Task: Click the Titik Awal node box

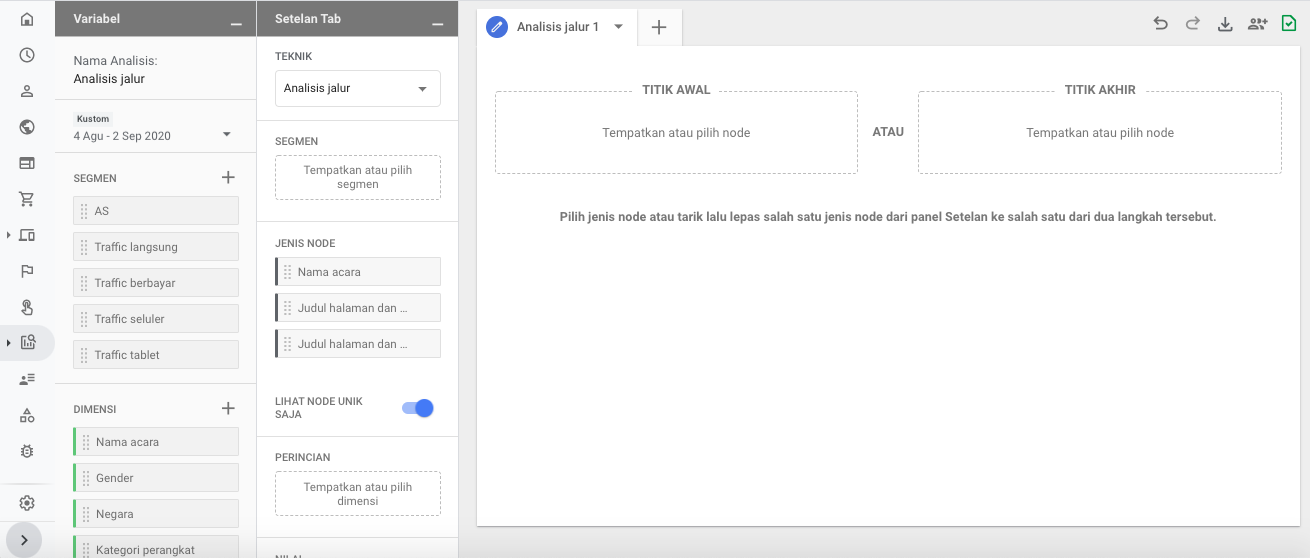Action: click(x=676, y=133)
